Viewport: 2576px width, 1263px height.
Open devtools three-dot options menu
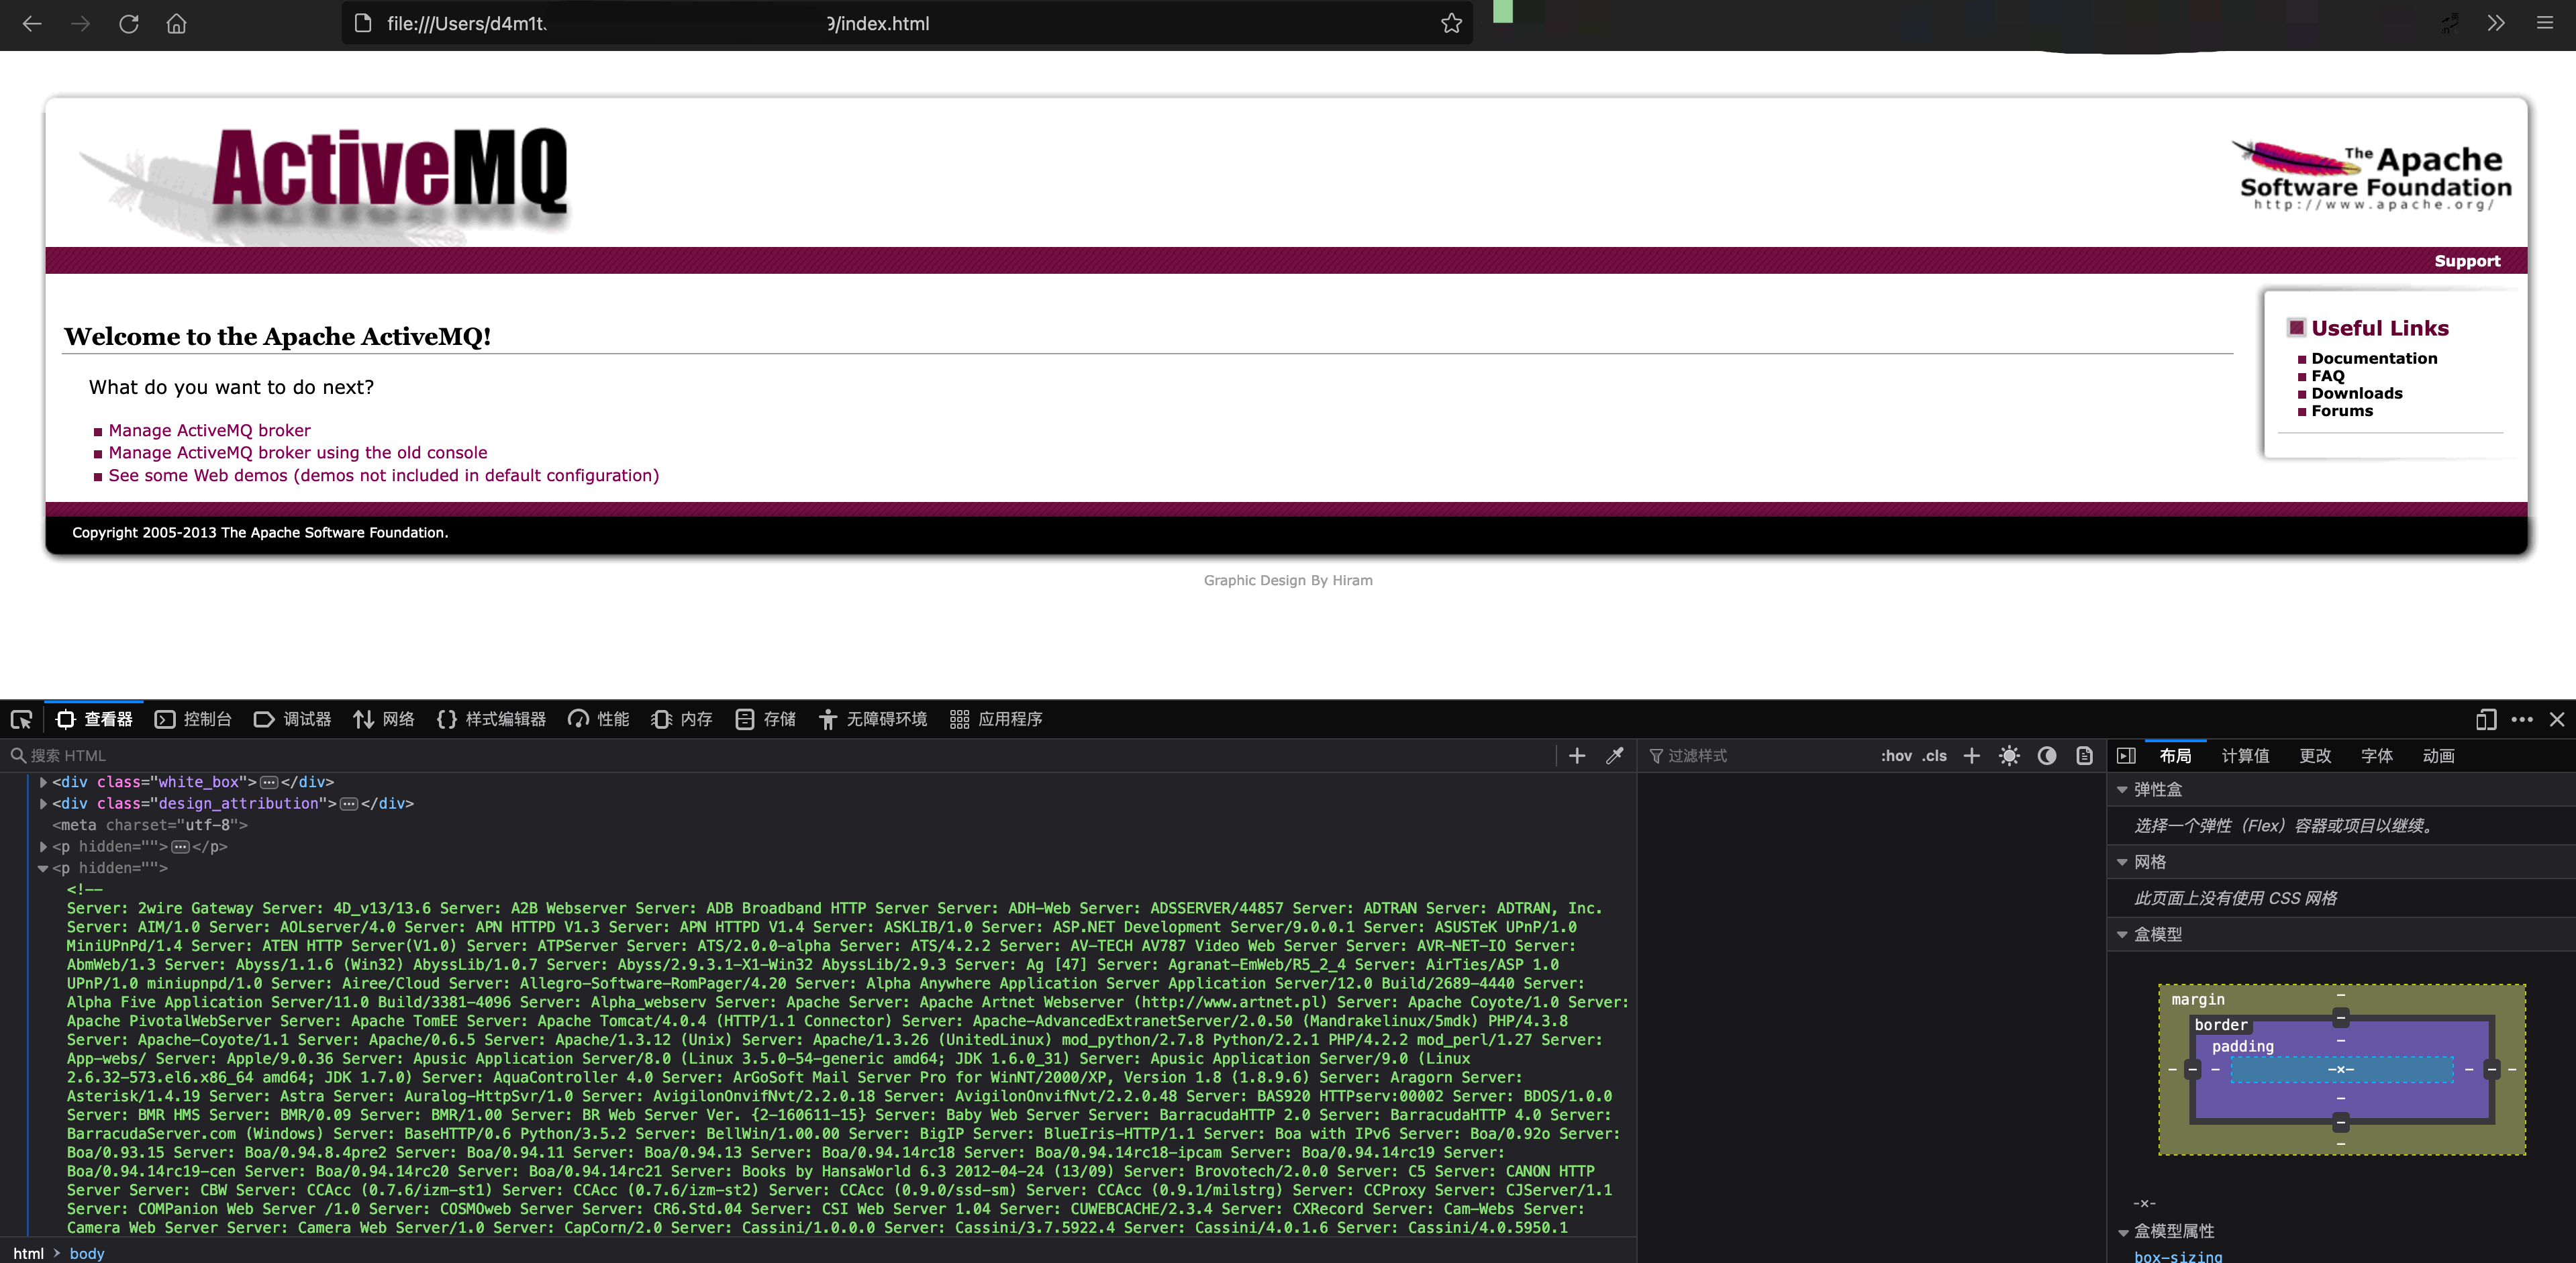2522,719
